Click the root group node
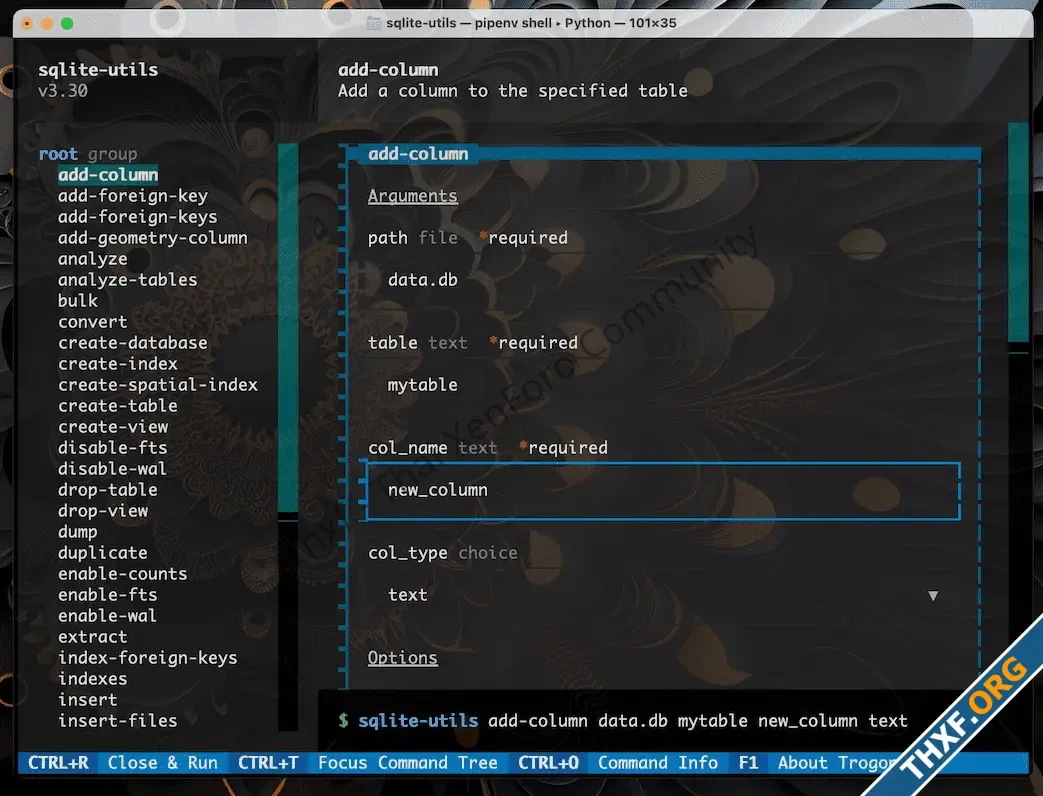Screen dimensions: 1043x796 click(x=88, y=154)
